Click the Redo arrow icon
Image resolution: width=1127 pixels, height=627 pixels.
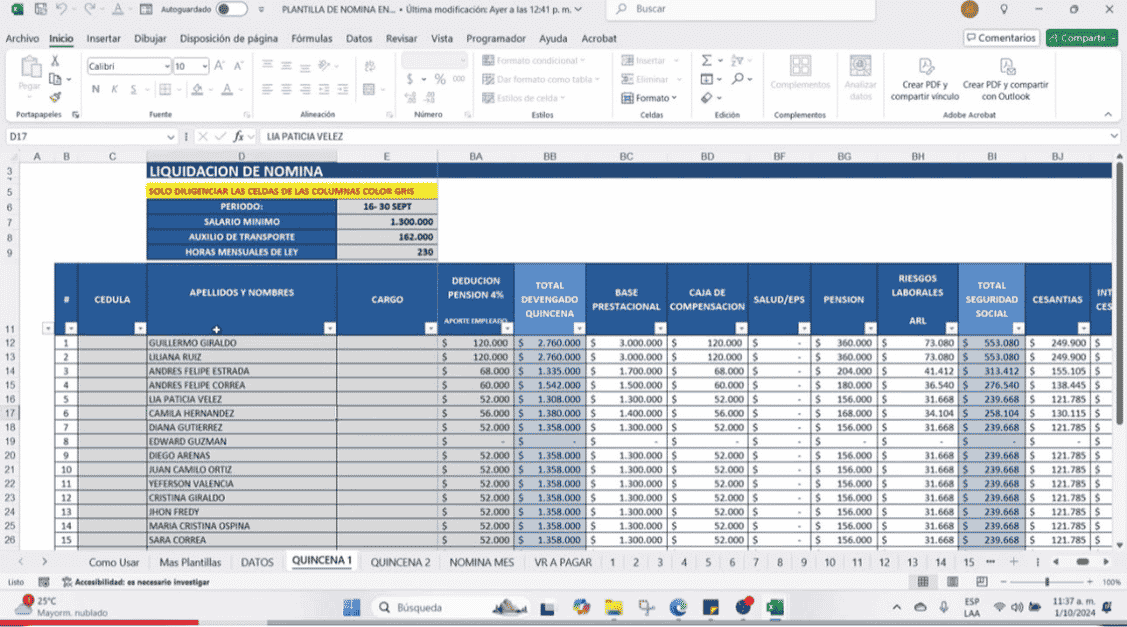pyautogui.click(x=90, y=9)
